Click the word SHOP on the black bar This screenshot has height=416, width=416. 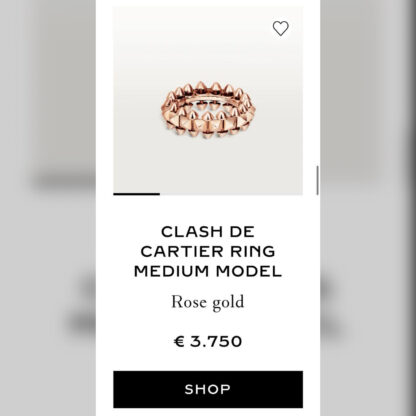point(208,389)
